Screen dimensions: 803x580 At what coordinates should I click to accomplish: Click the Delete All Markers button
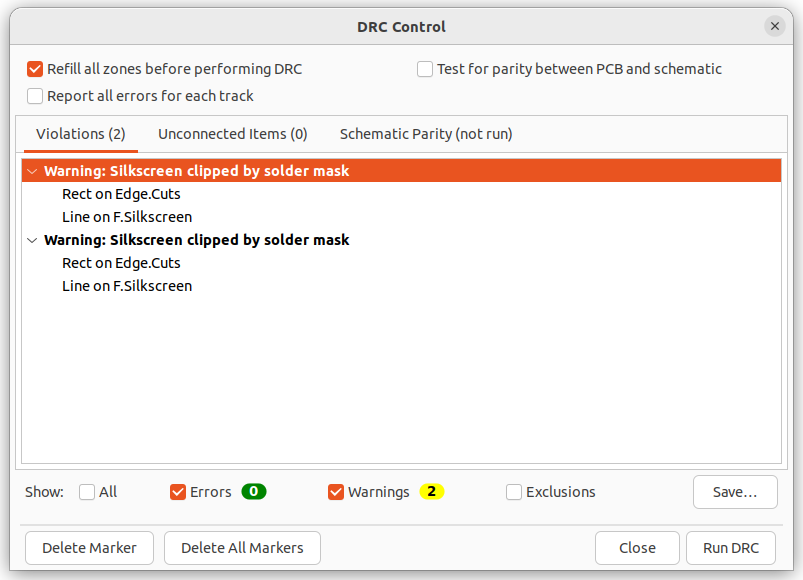point(242,548)
